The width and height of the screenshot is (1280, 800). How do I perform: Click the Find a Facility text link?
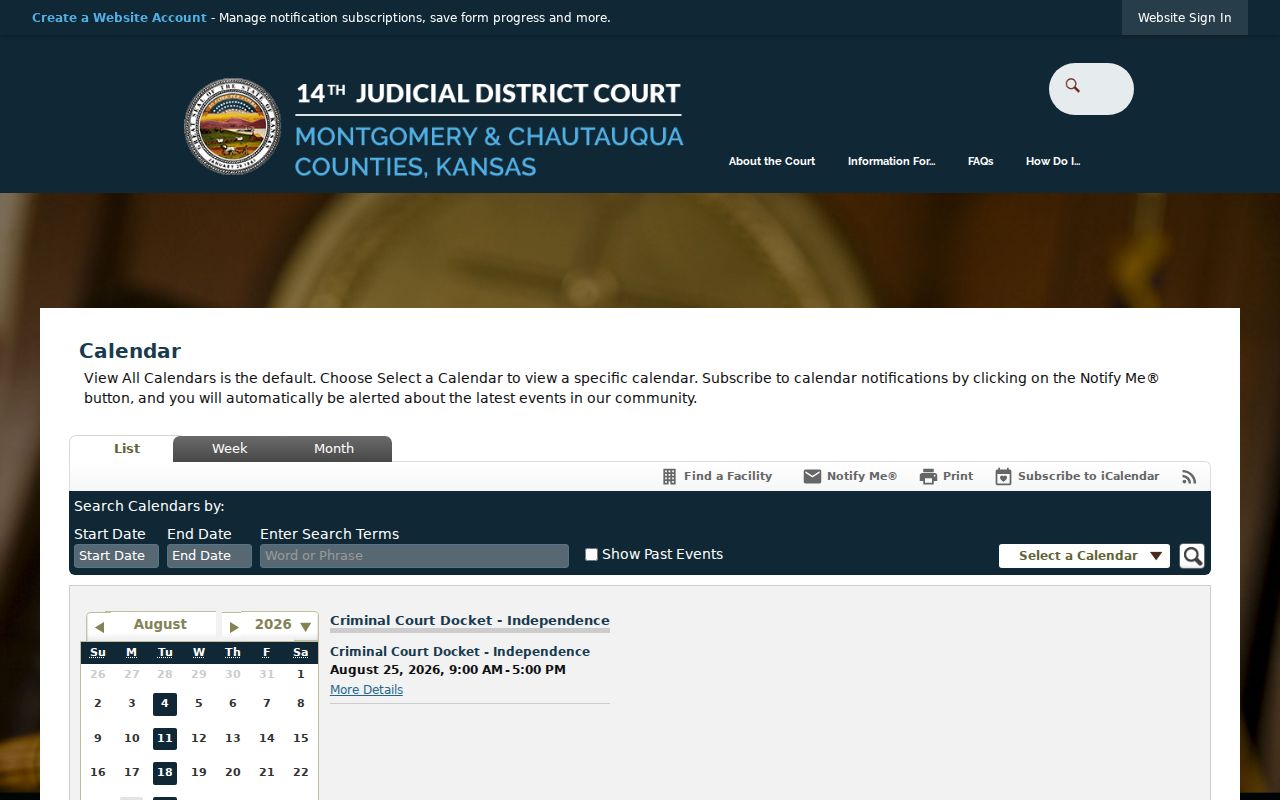pos(728,476)
